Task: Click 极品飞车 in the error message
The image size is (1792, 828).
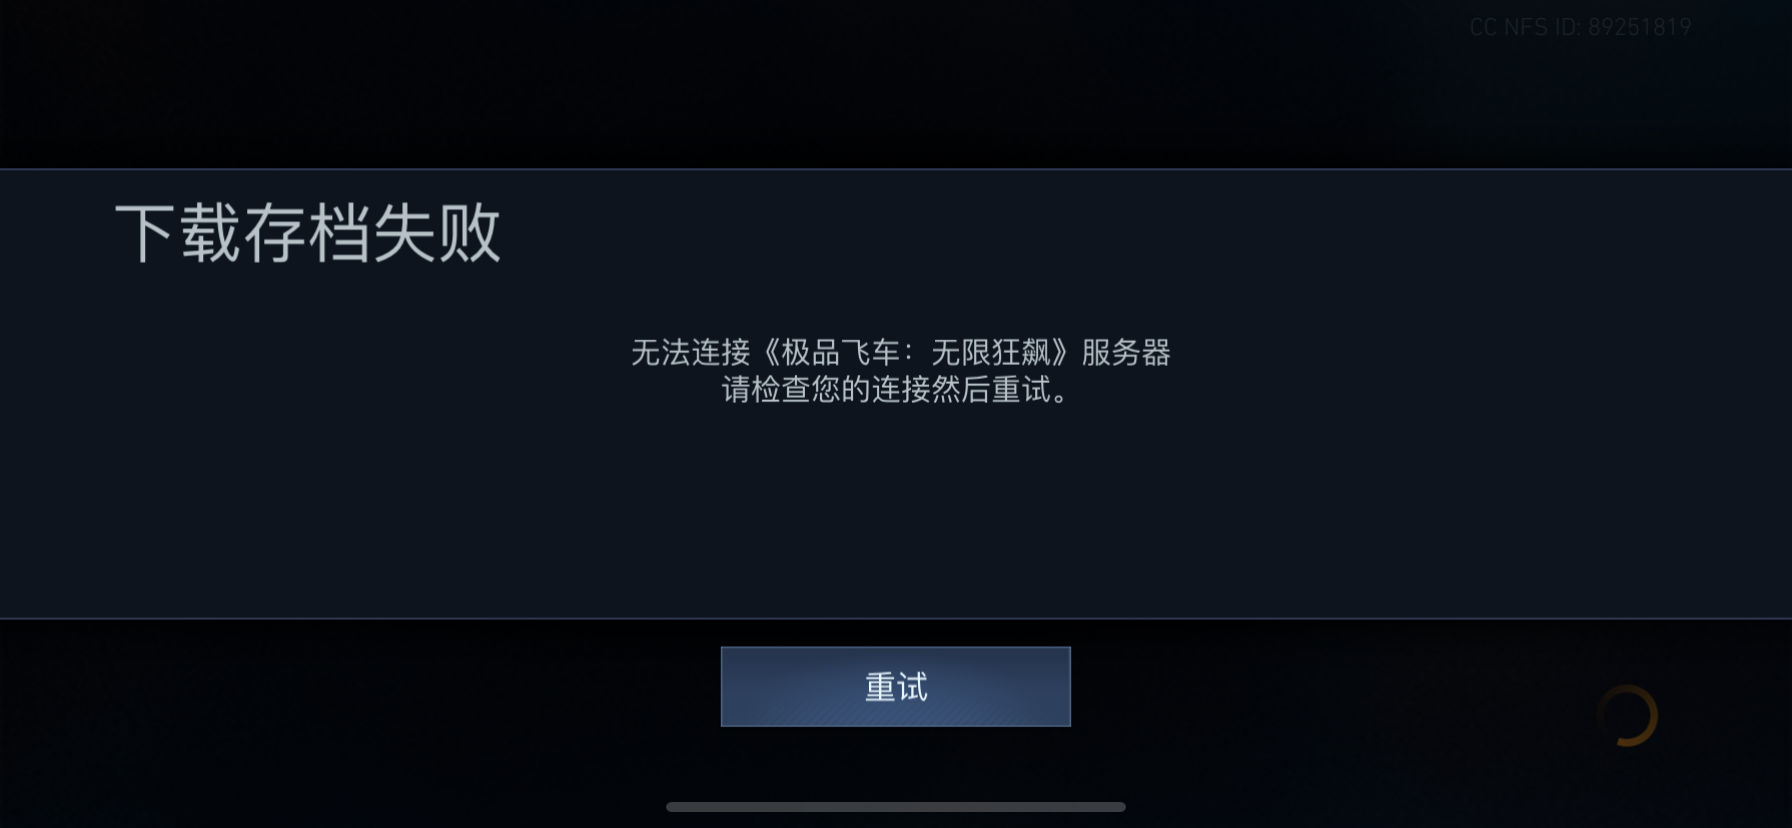Action: [840, 352]
